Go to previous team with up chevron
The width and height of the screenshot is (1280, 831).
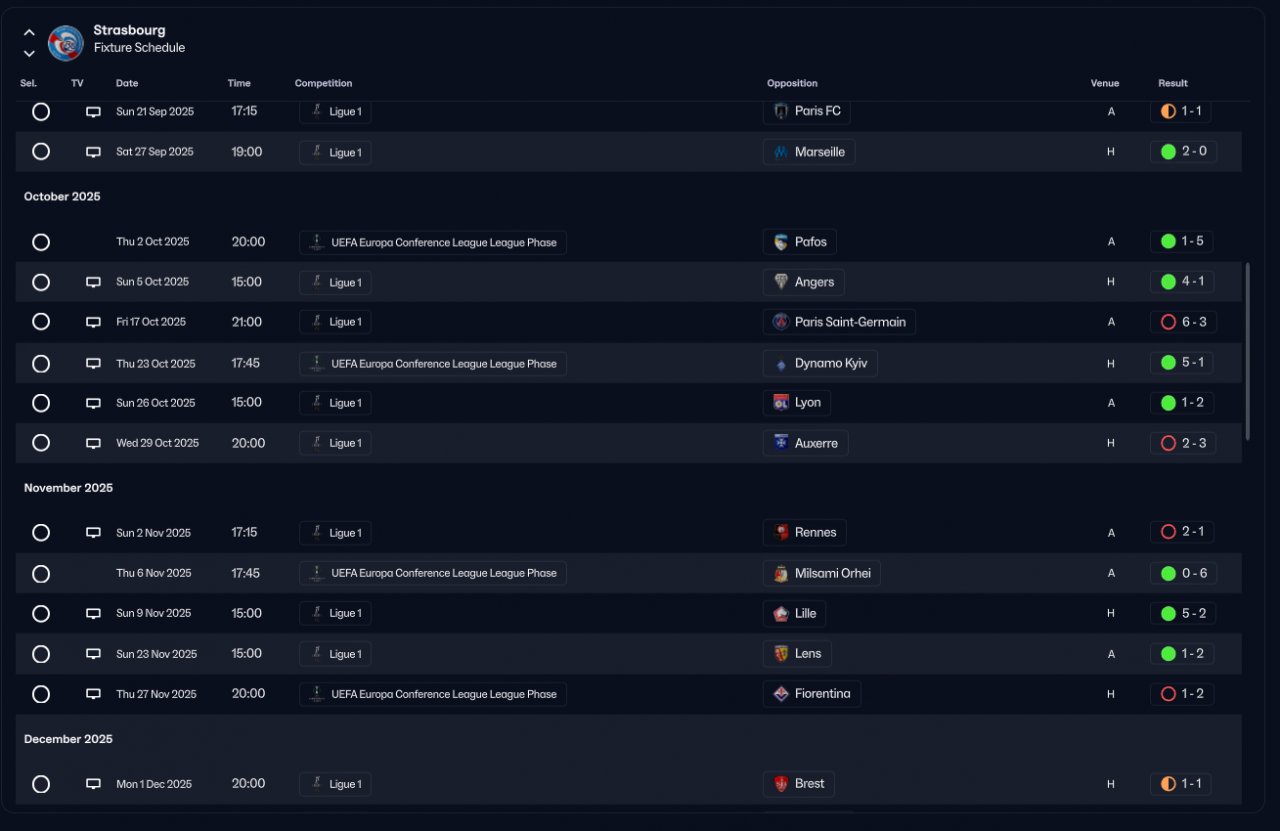click(x=29, y=33)
